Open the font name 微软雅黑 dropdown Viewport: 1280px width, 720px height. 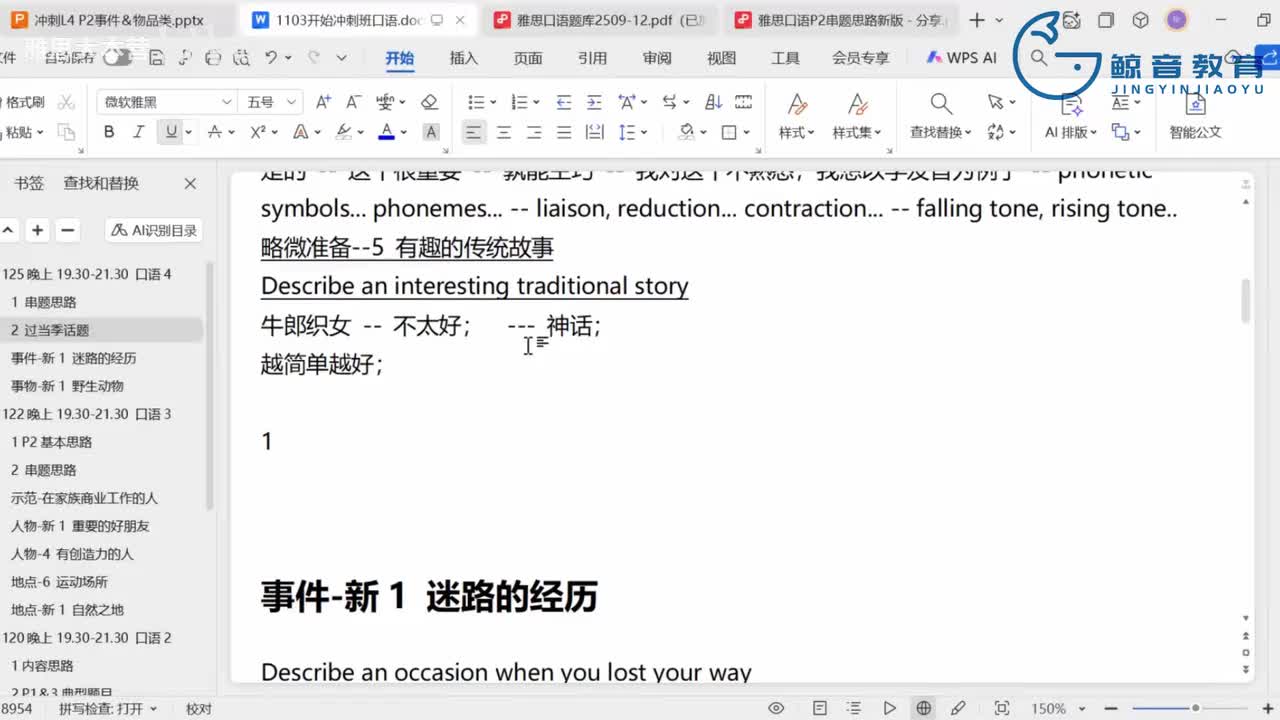pos(226,102)
